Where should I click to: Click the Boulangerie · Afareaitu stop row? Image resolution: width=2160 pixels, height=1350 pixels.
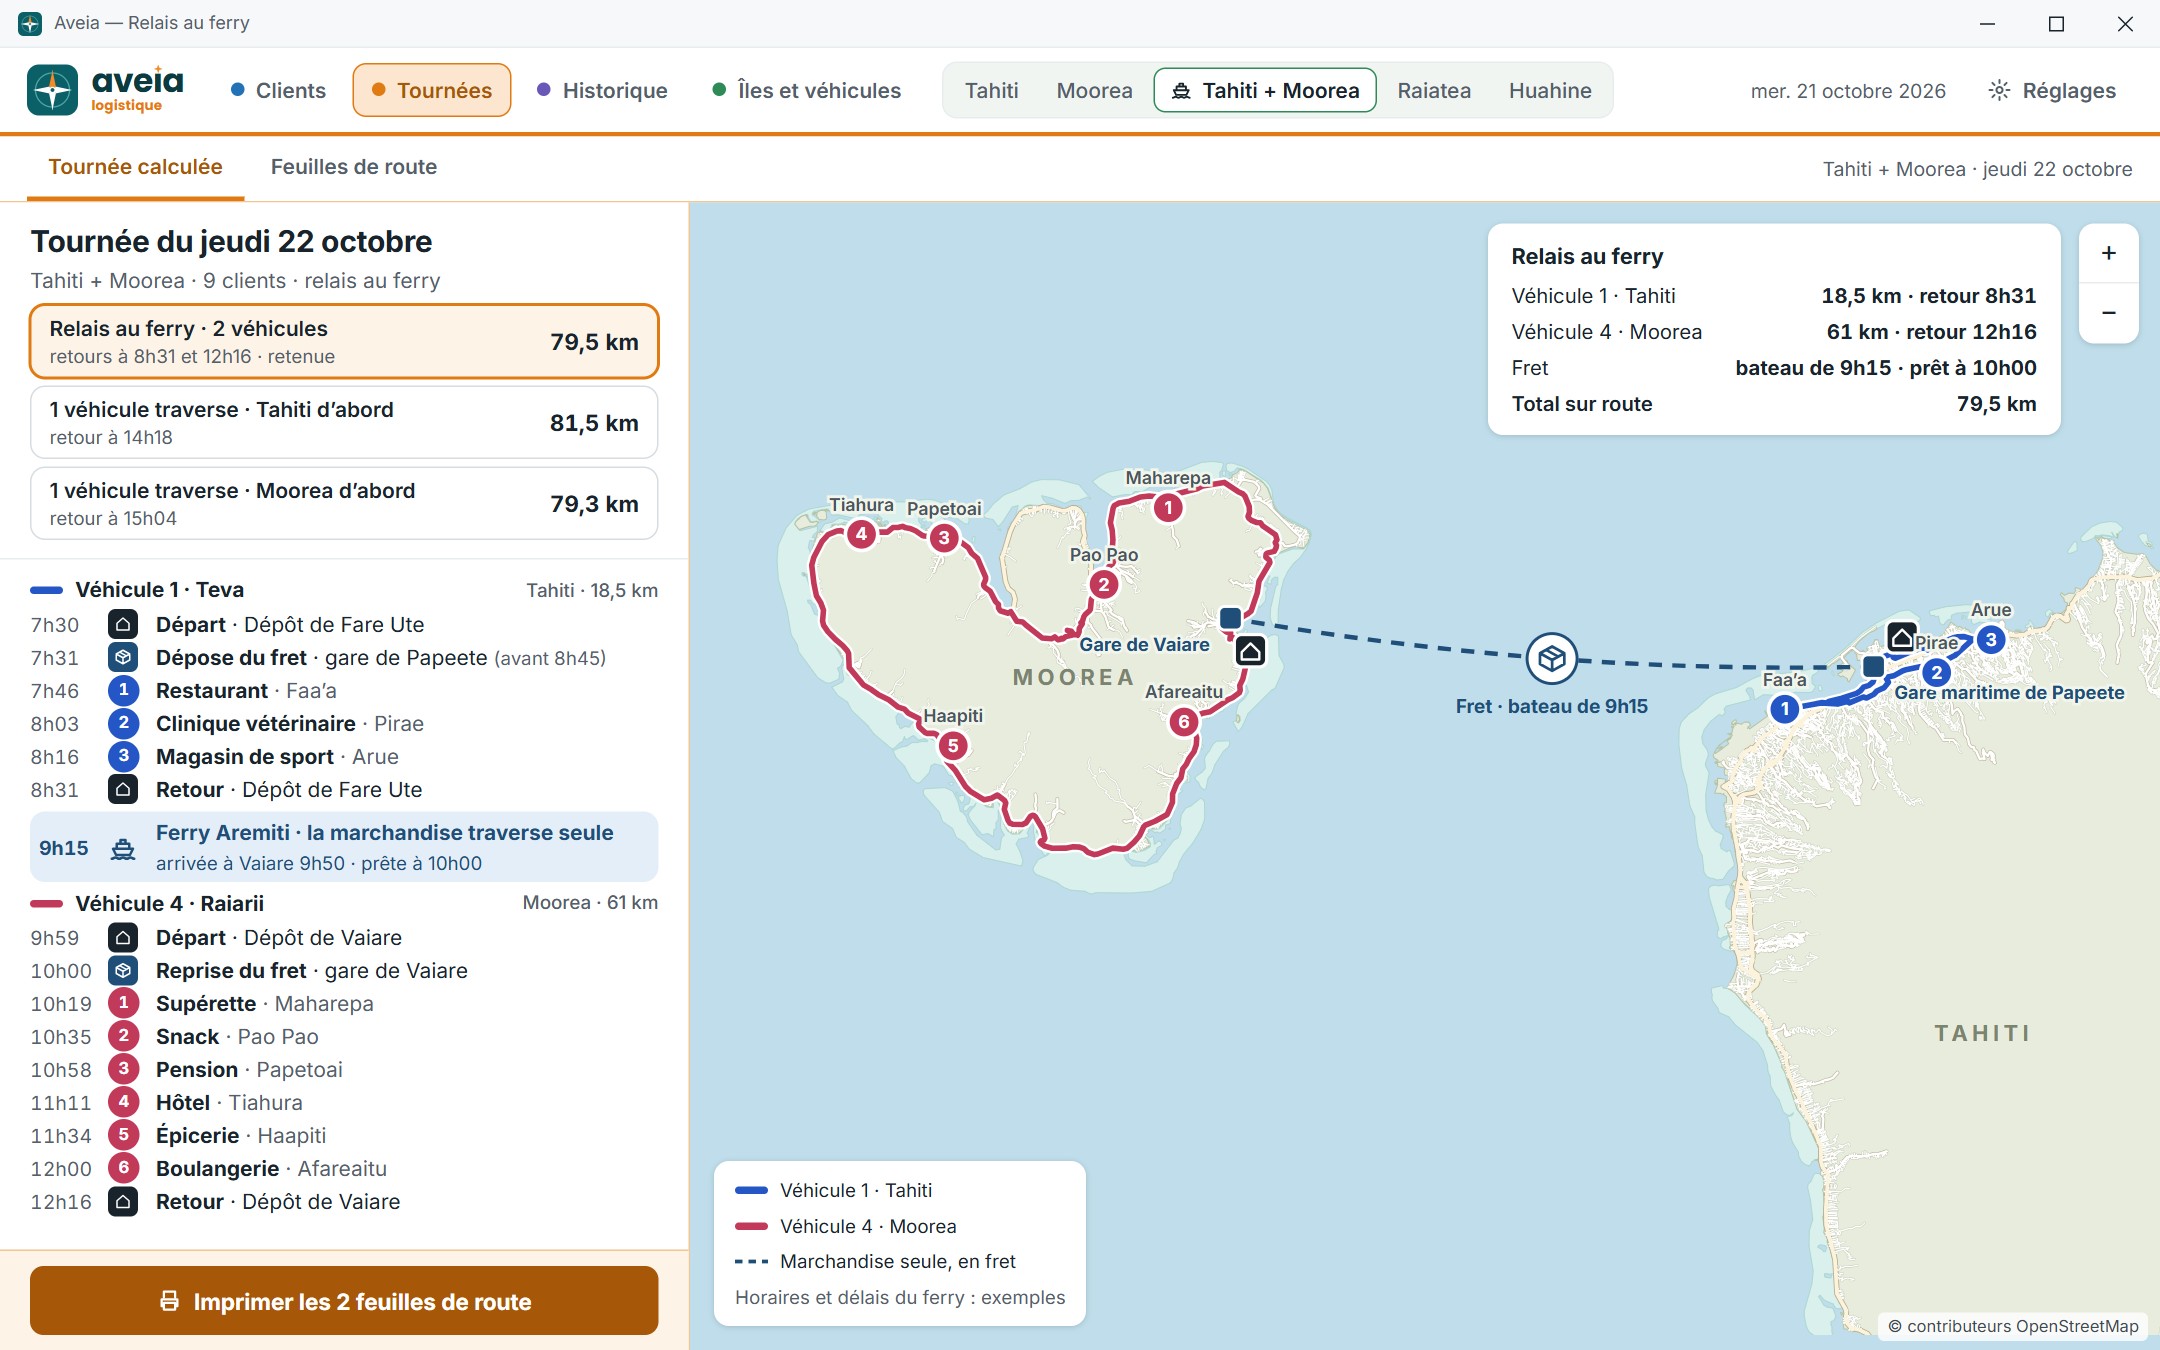click(344, 1168)
